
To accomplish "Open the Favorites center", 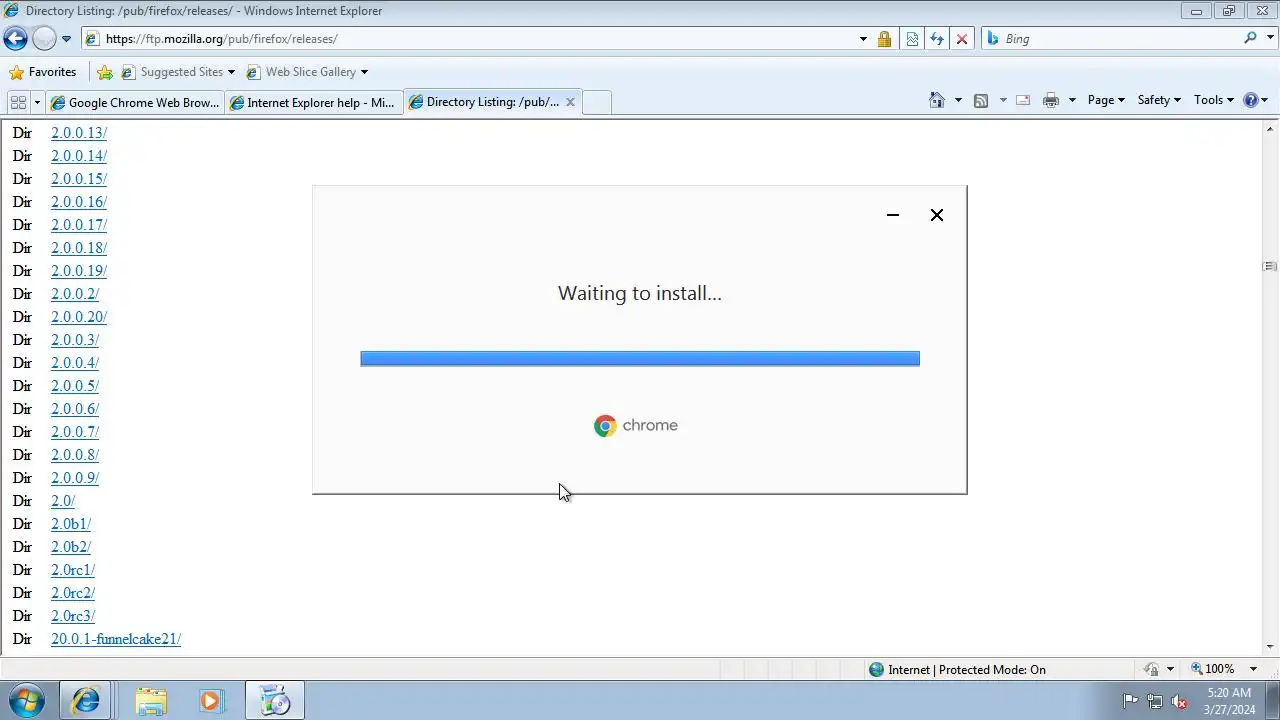I will coord(42,72).
